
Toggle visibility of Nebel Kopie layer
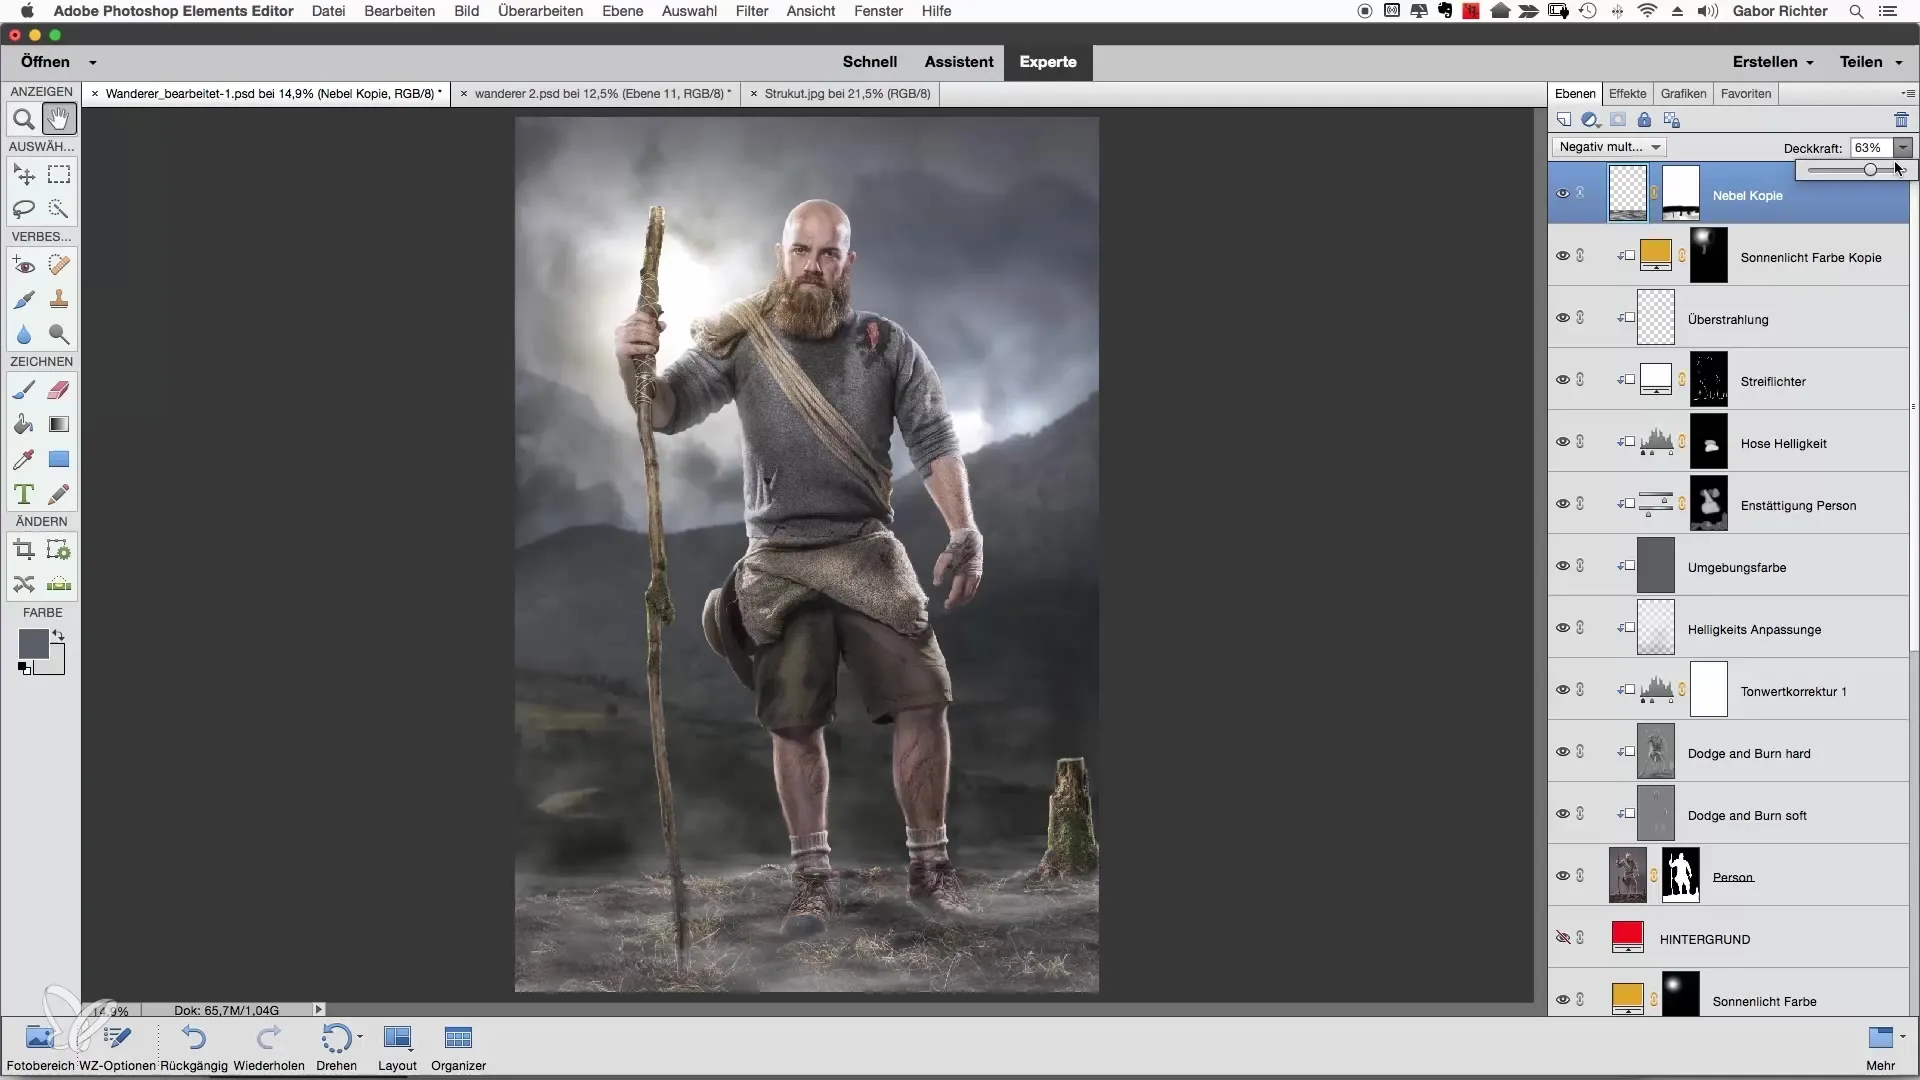point(1562,194)
